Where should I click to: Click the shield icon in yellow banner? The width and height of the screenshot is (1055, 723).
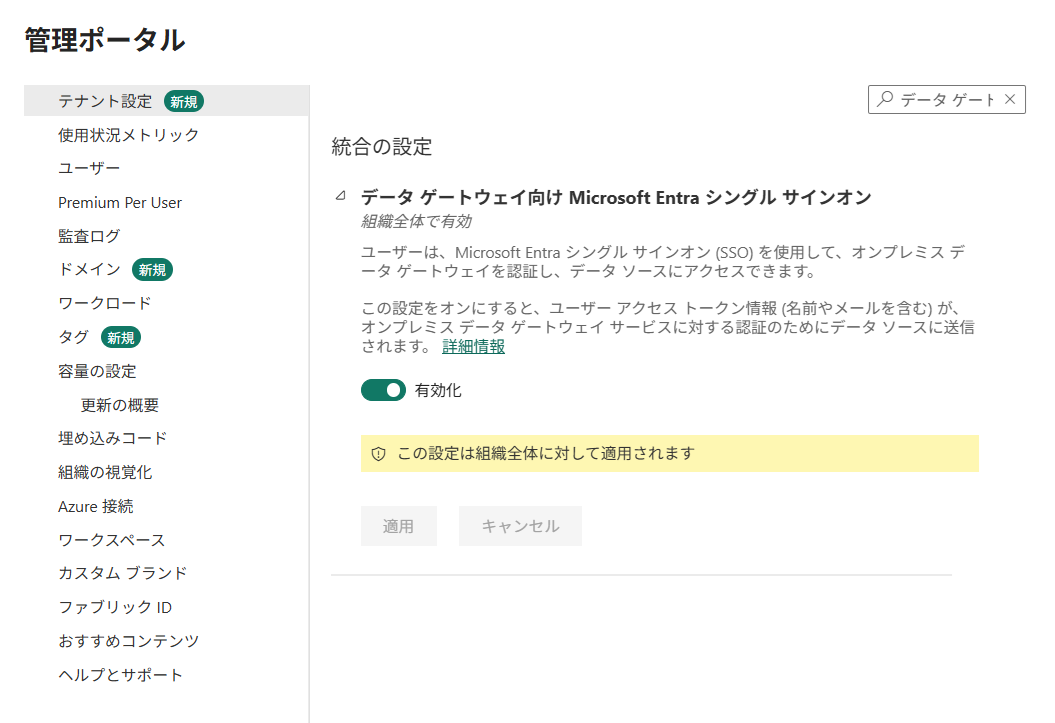[x=378, y=454]
